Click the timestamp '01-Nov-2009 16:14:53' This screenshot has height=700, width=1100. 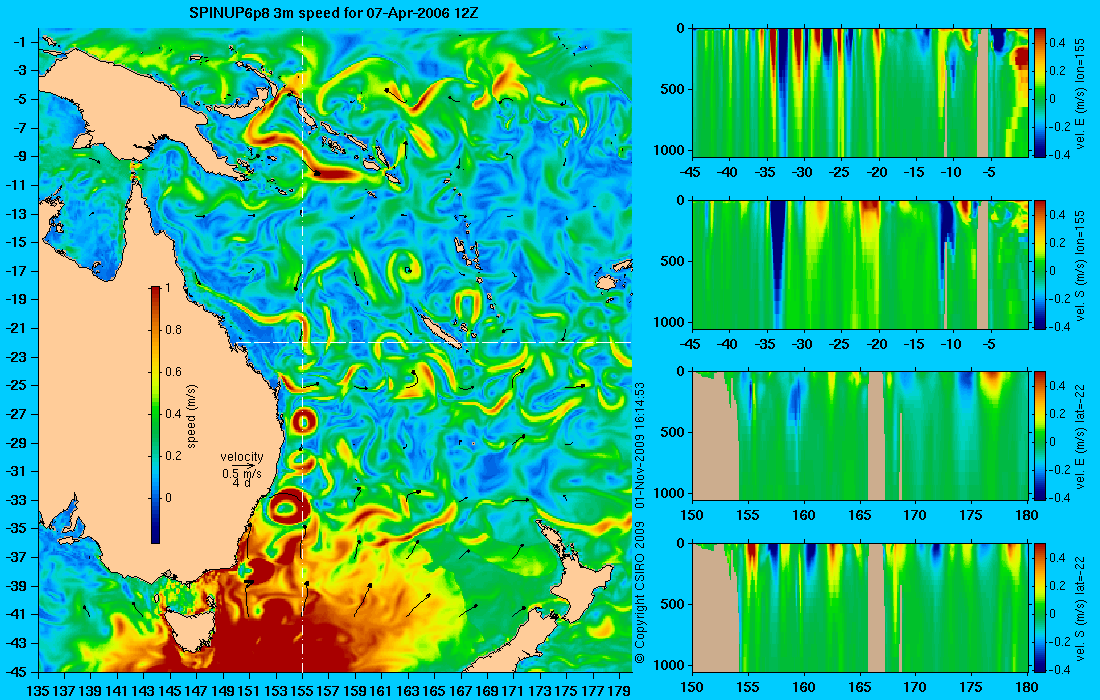point(639,445)
